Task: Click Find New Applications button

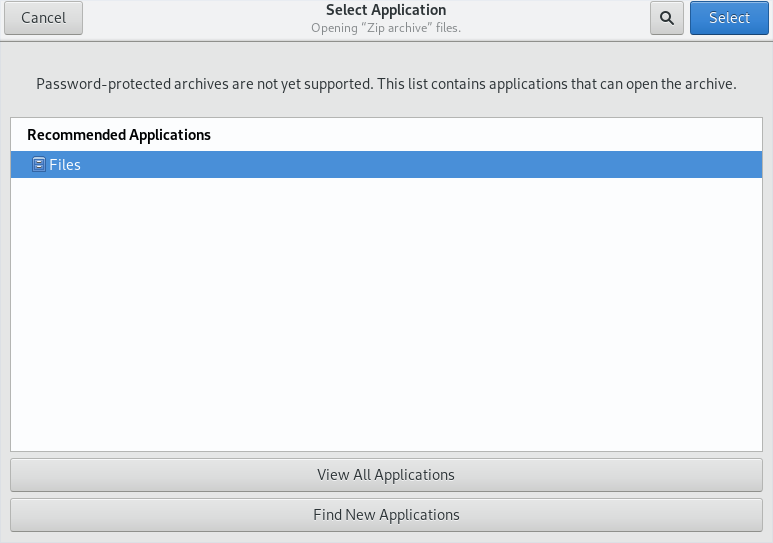Action: pos(386,515)
